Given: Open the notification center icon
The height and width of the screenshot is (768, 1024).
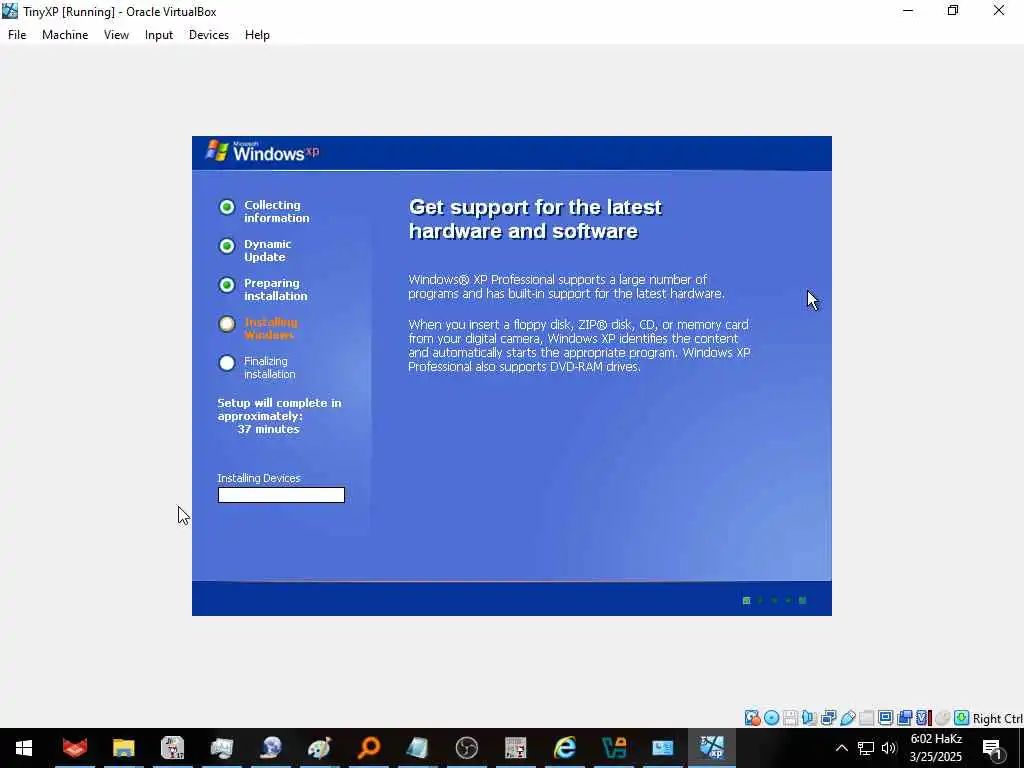Looking at the screenshot, I should (992, 748).
